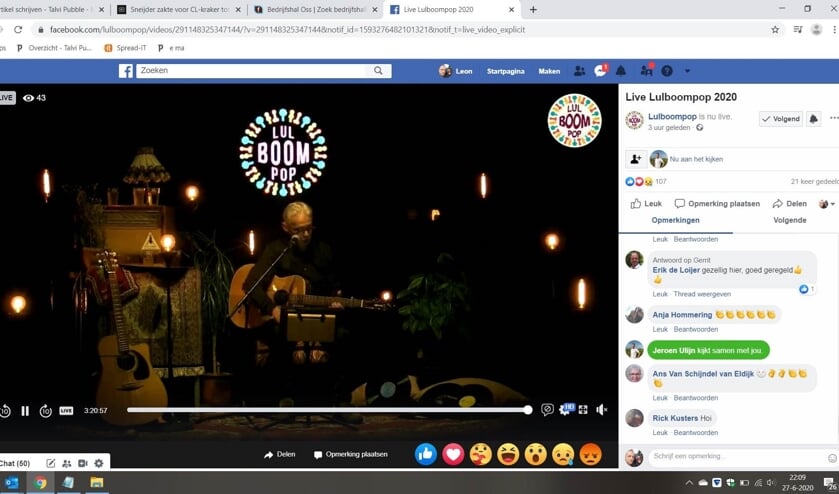Open friend requests icon
Screen dimensions: 839x494
pyautogui.click(x=579, y=71)
